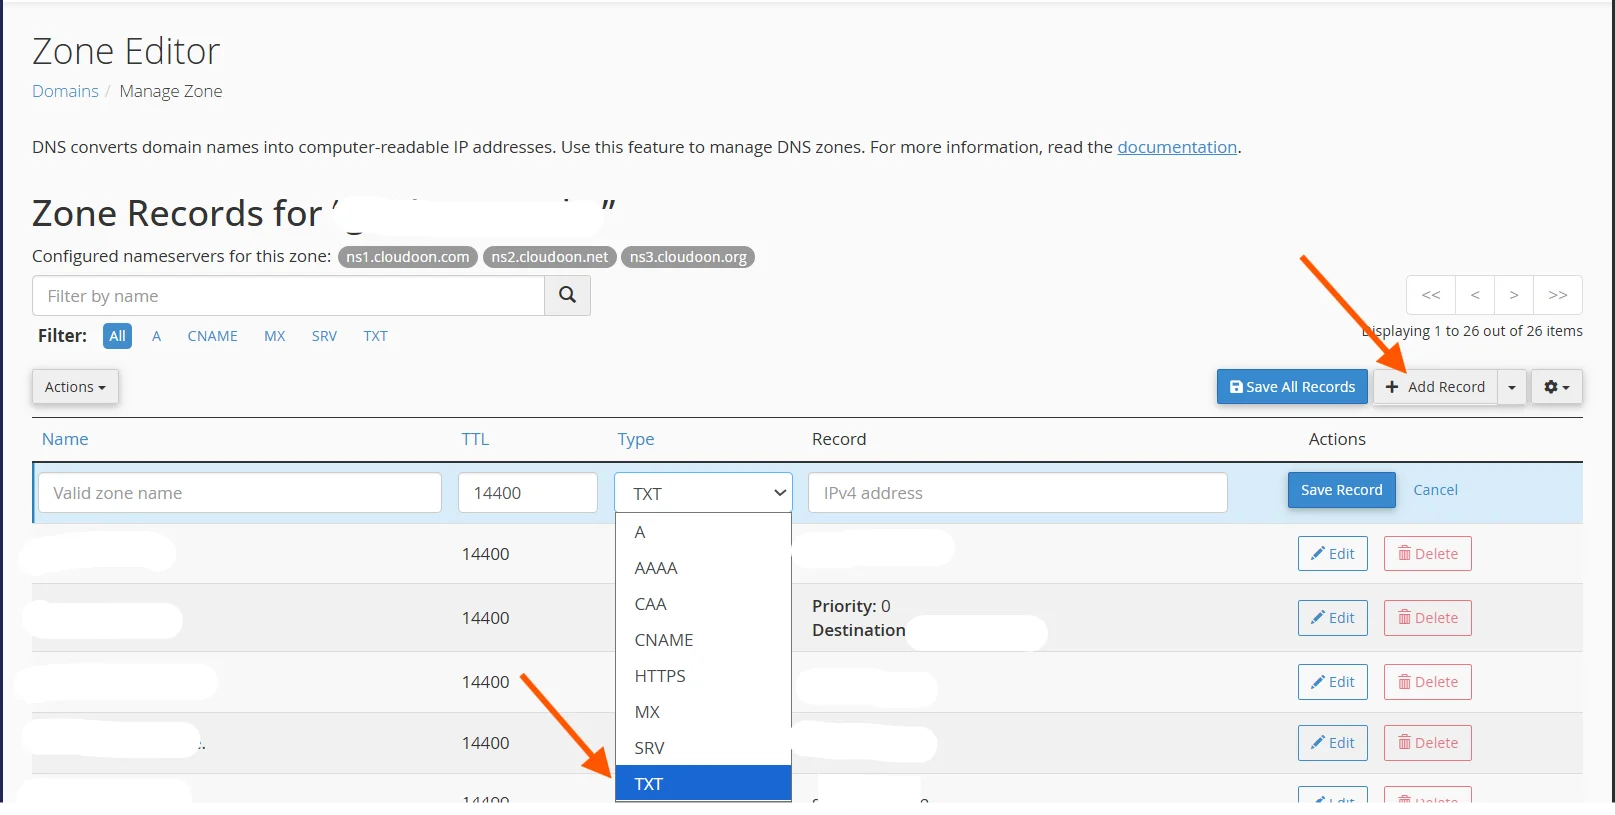Filter records by MX type

[275, 336]
